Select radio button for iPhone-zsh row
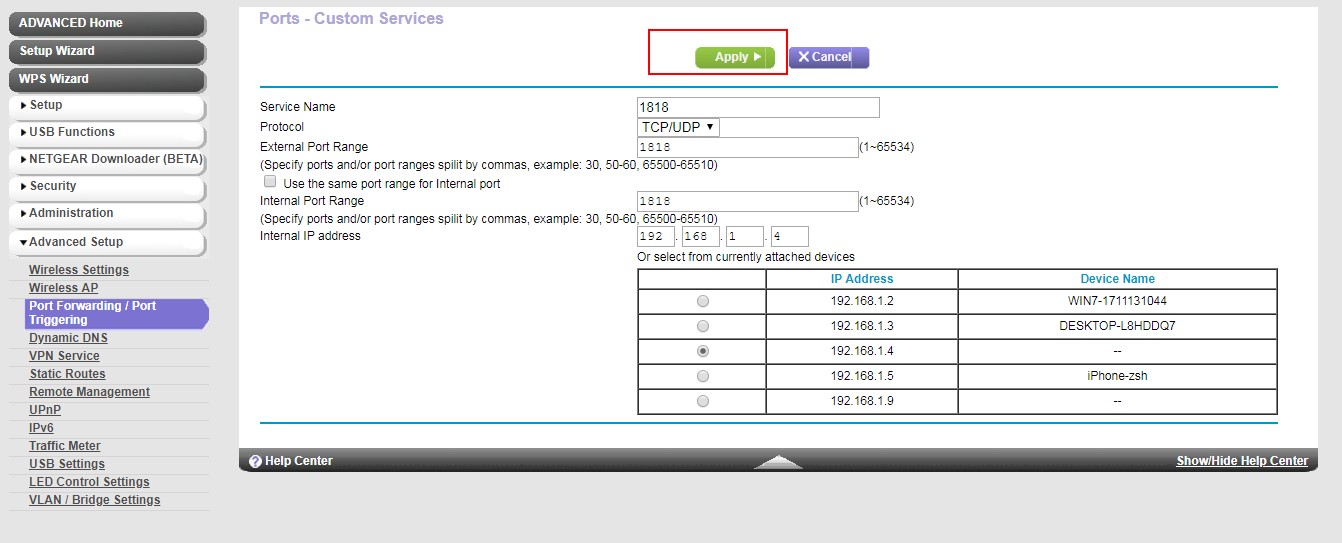The width and height of the screenshot is (1342, 543). click(x=703, y=376)
